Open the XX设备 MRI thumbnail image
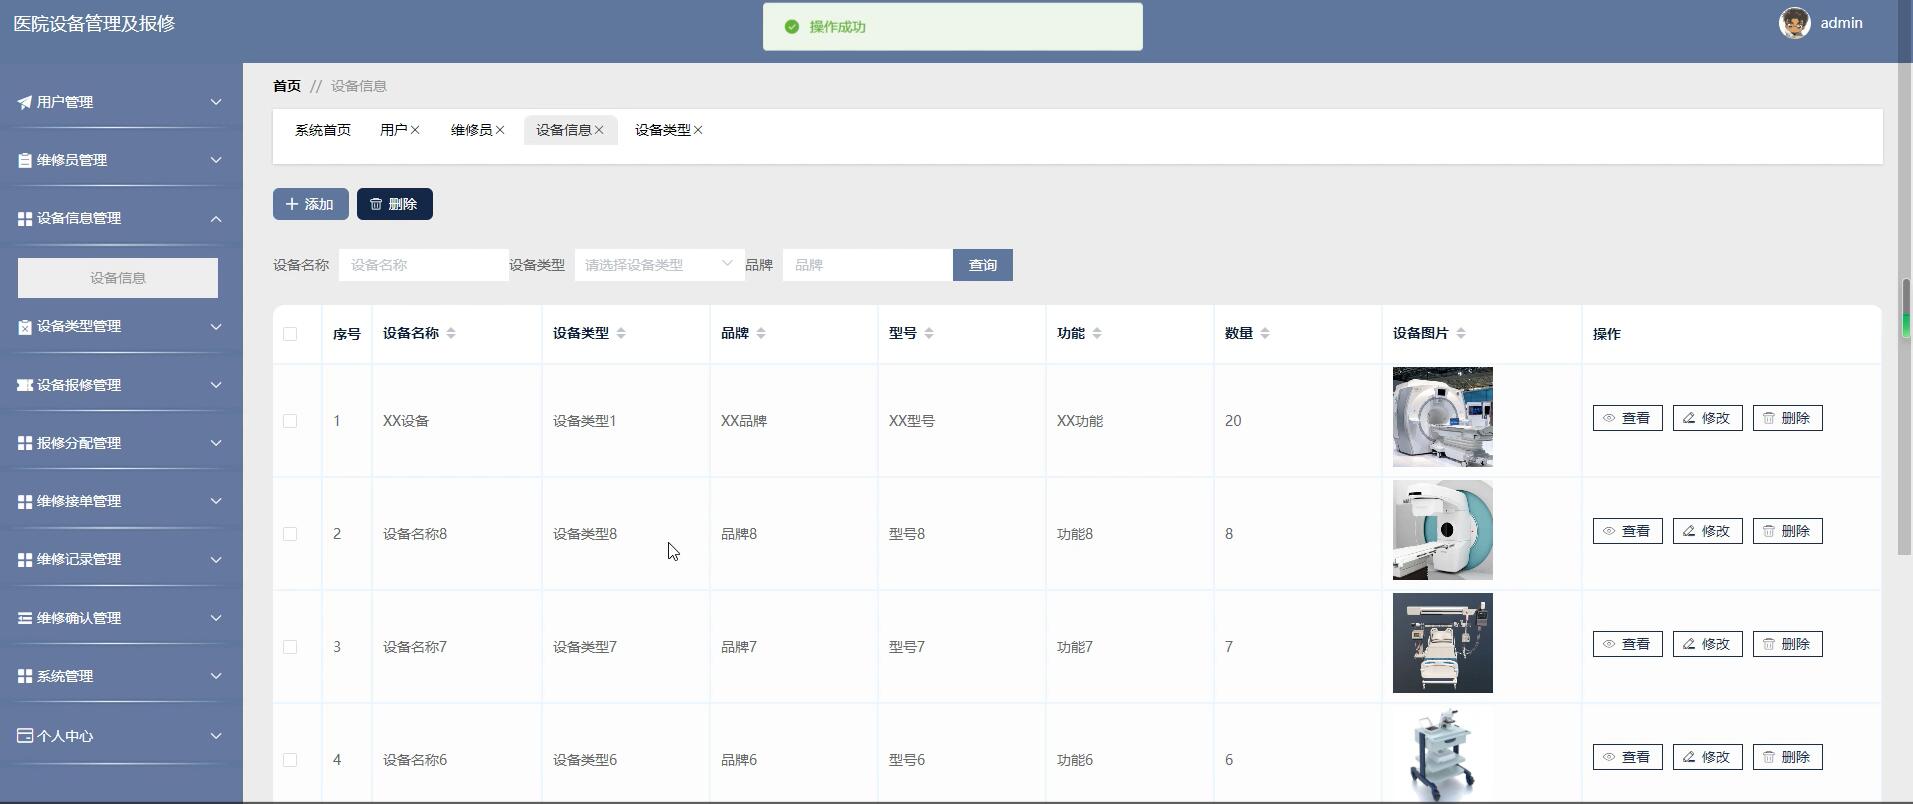Screen dimensions: 1913x804 coord(1442,417)
